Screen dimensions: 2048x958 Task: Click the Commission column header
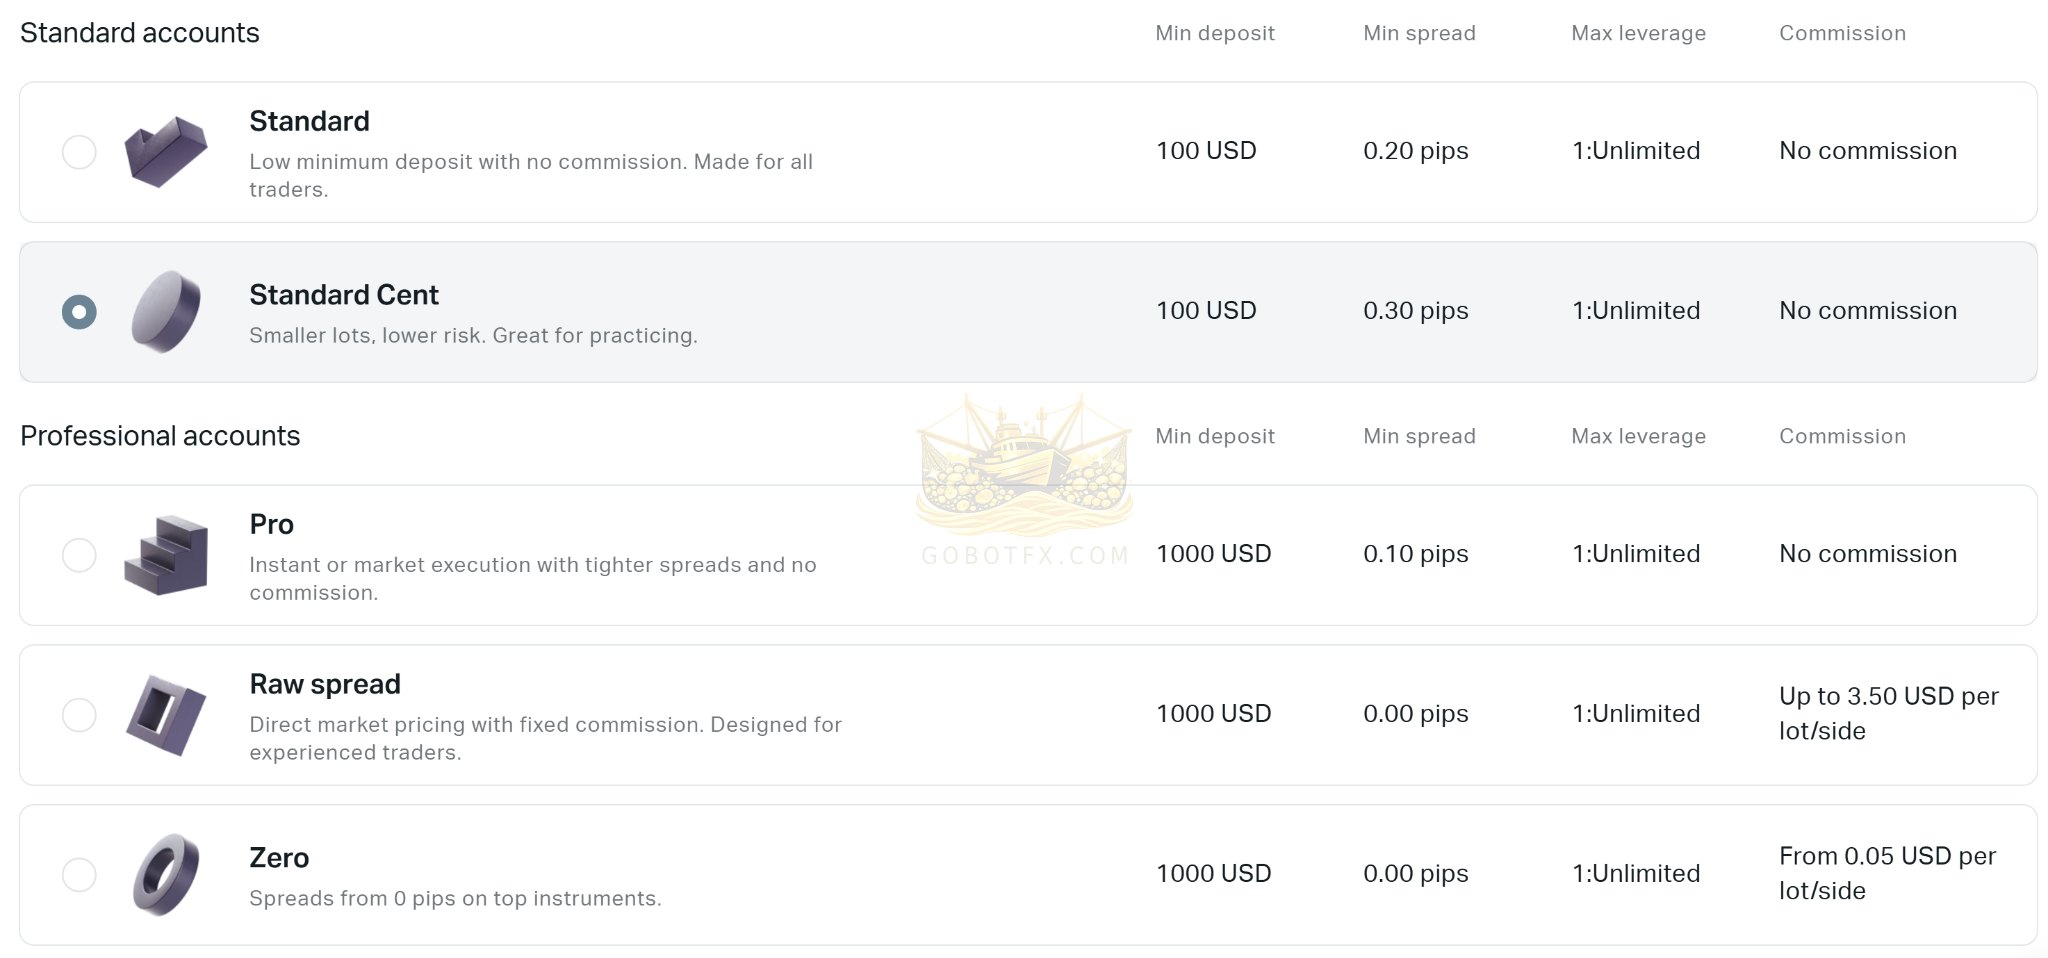(x=1842, y=33)
